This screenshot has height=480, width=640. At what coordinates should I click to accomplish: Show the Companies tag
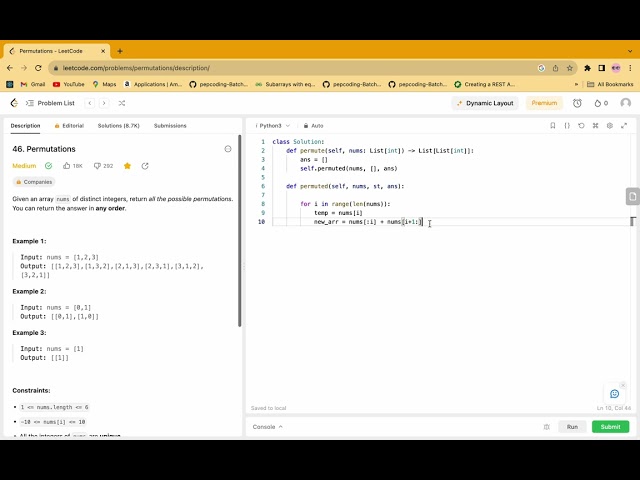[34, 182]
